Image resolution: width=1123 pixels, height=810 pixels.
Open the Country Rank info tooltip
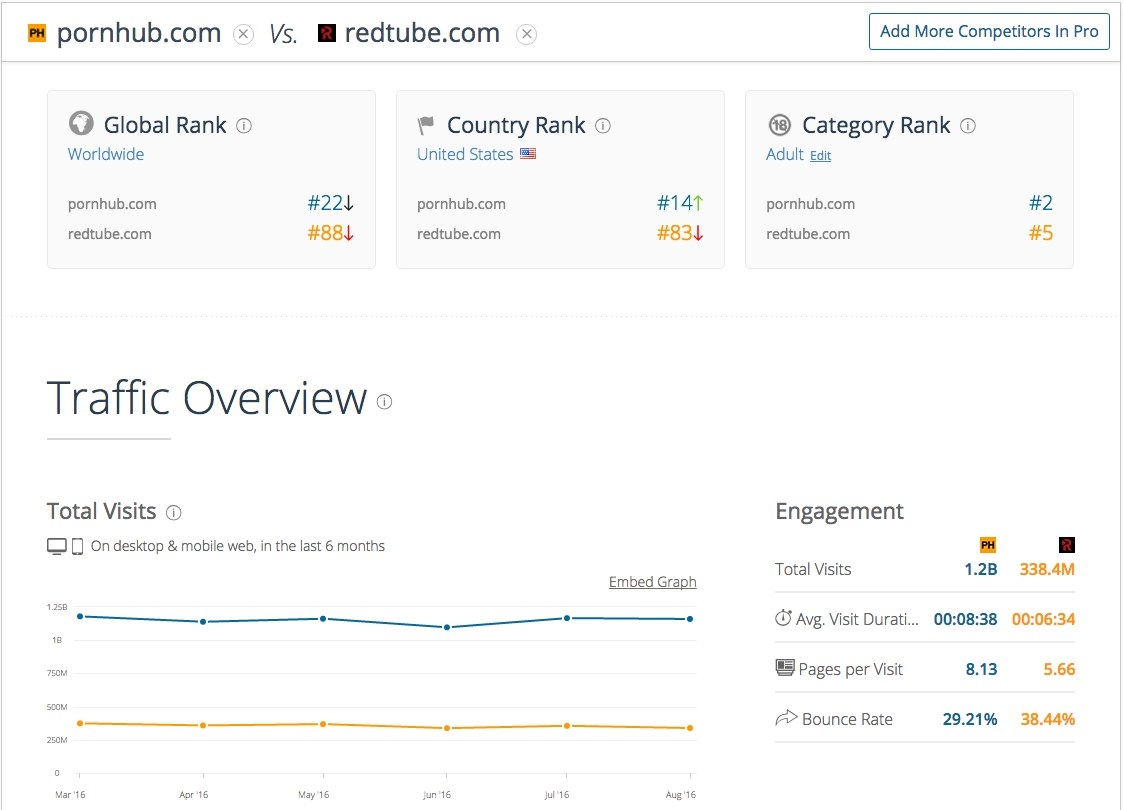pos(603,126)
